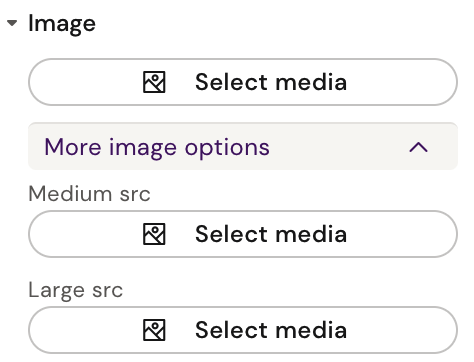The height and width of the screenshot is (362, 474).
Task: Click picture icon in the Medium src button
Action: click(154, 234)
